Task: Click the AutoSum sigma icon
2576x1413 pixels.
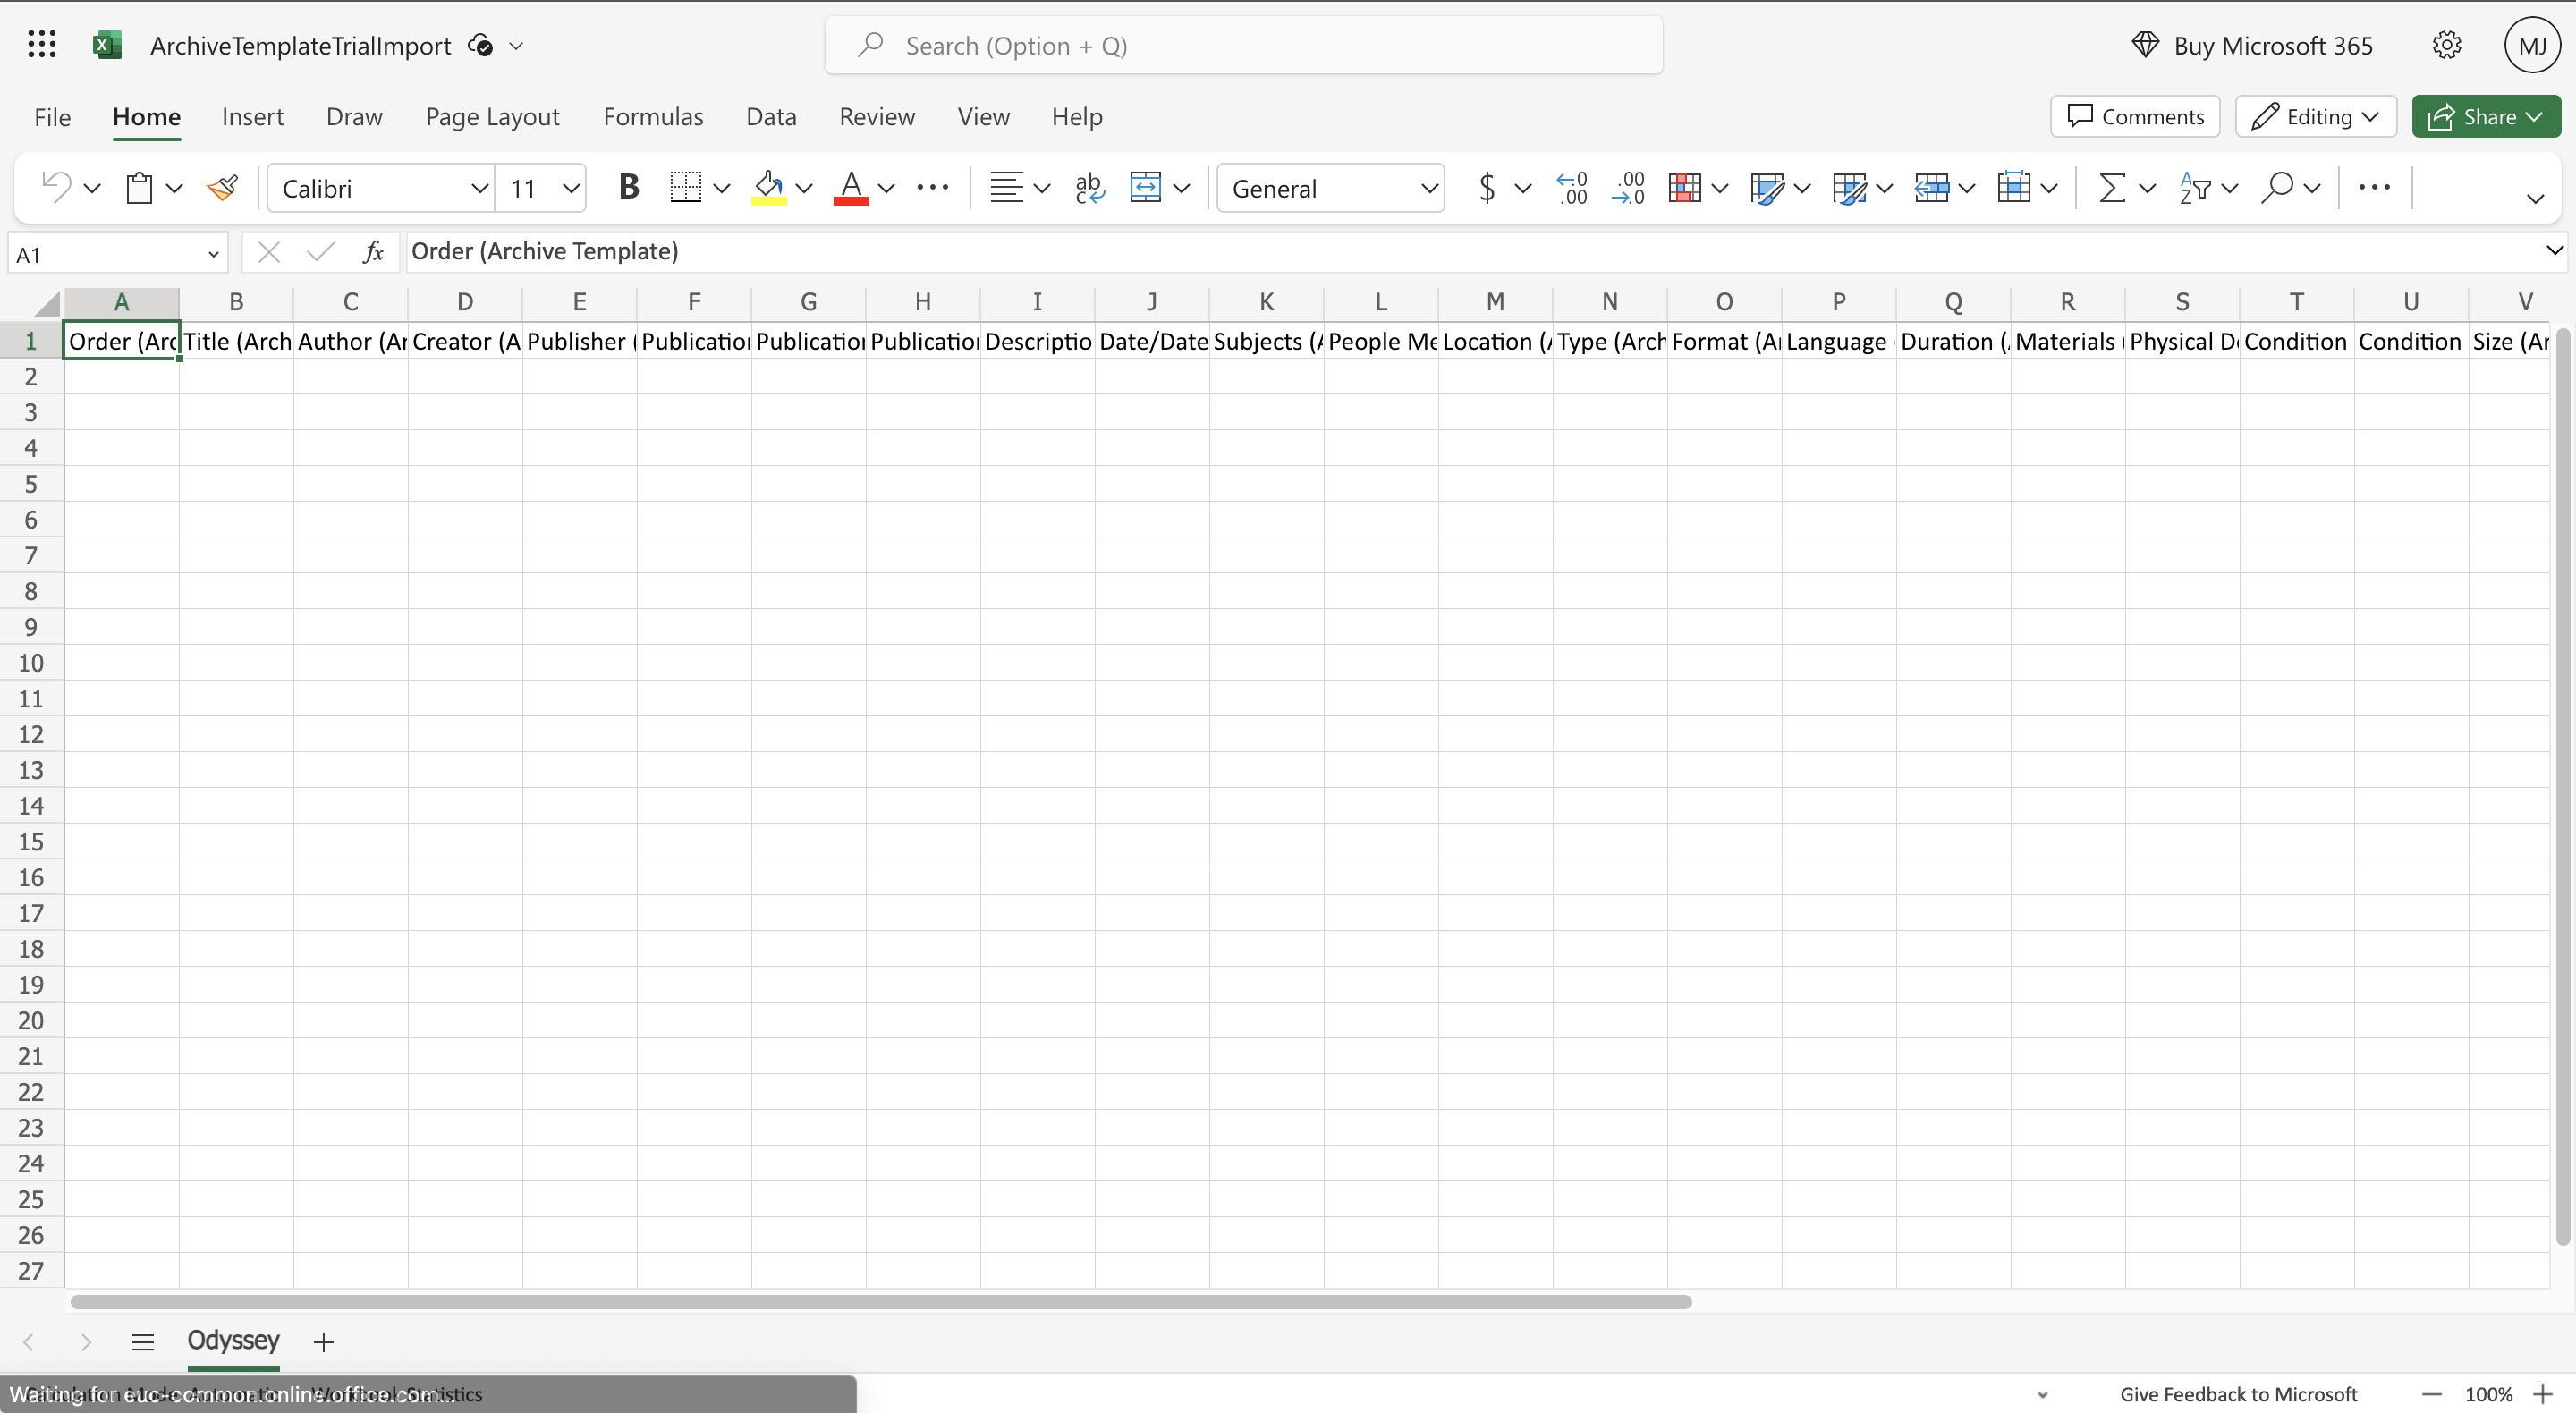Action: 2112,188
